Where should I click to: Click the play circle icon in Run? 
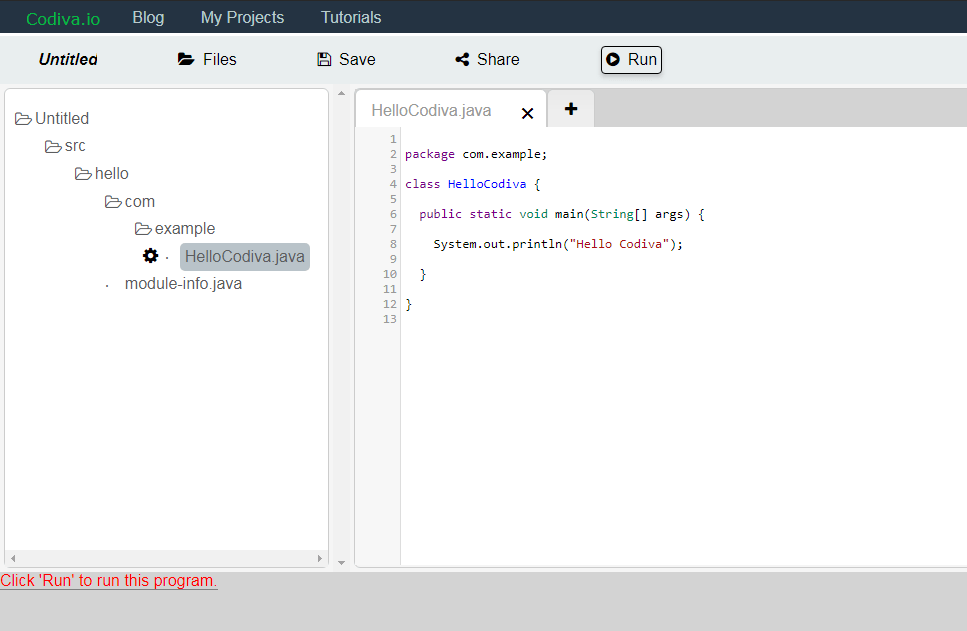pos(612,59)
